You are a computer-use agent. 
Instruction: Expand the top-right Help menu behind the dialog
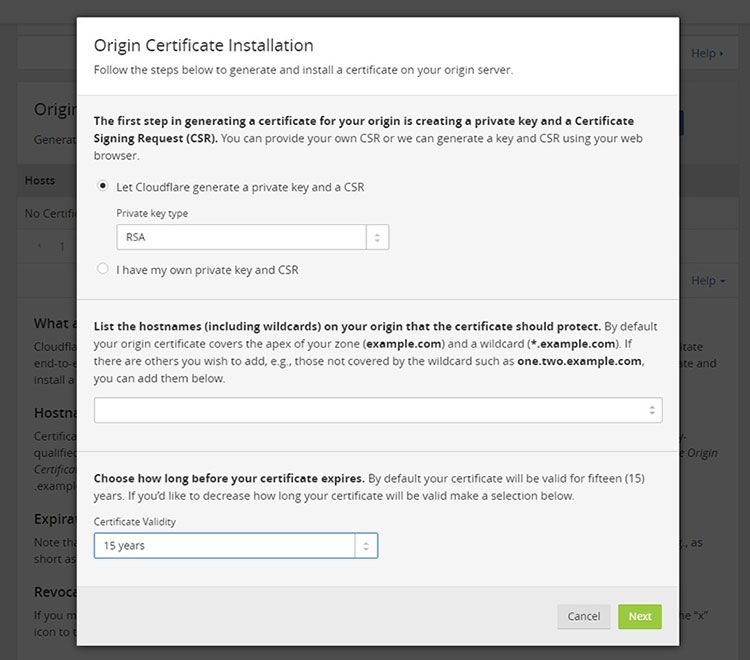708,53
